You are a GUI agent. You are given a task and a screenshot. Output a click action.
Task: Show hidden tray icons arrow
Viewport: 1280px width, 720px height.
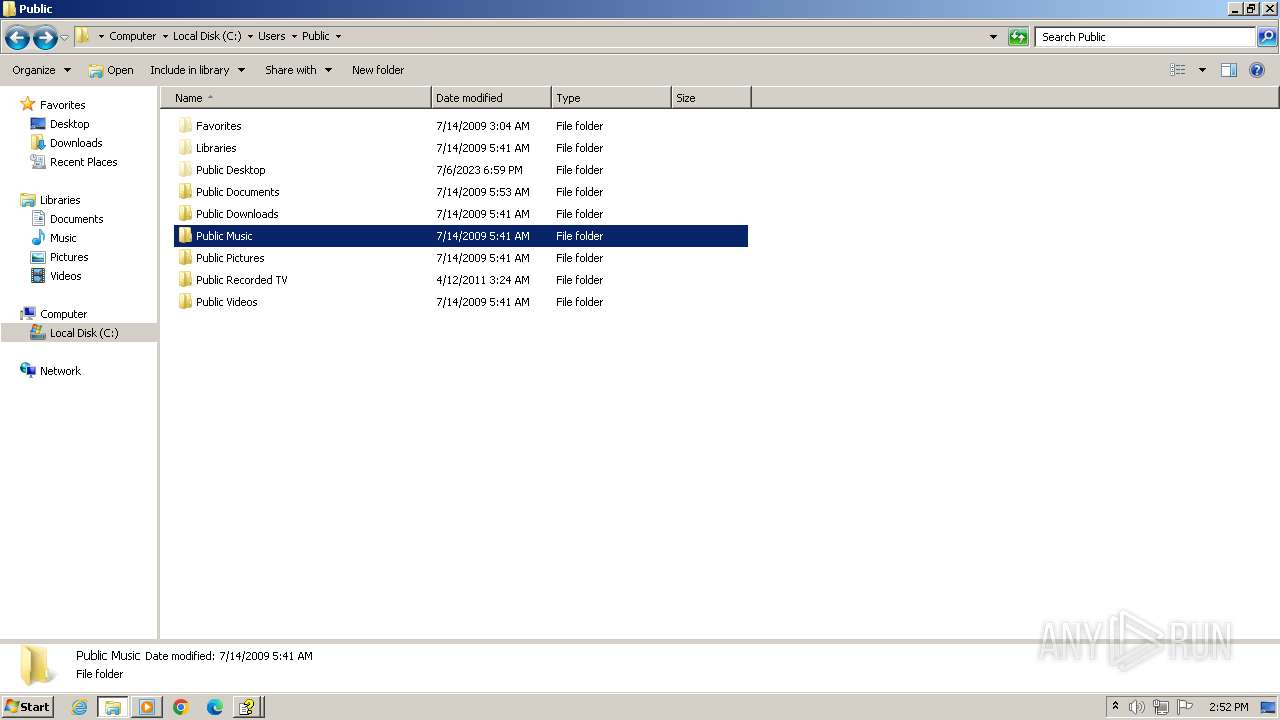(1115, 707)
